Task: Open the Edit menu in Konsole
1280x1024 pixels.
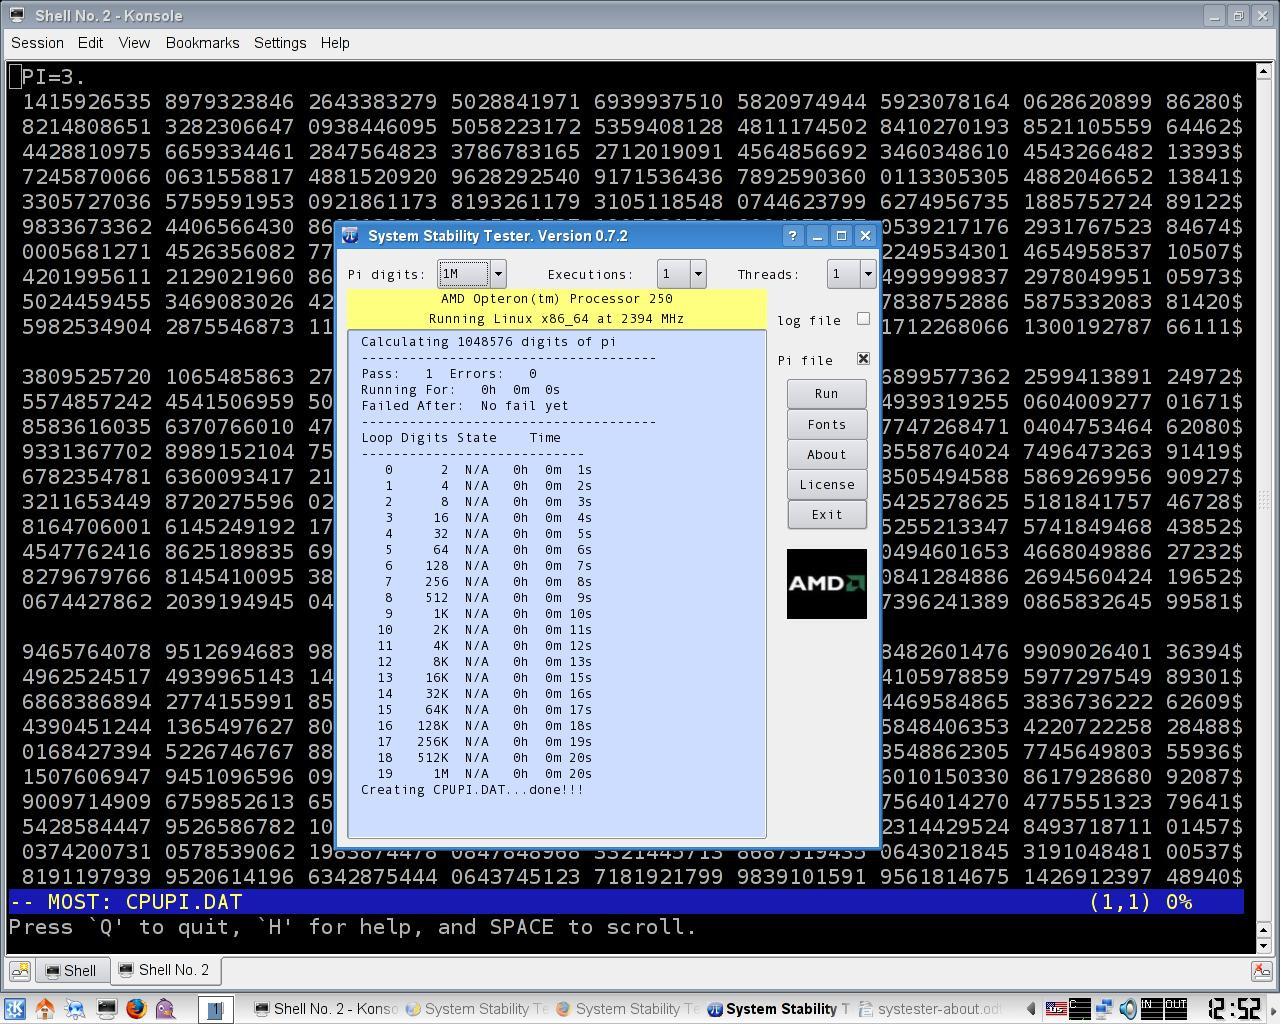Action: point(90,43)
